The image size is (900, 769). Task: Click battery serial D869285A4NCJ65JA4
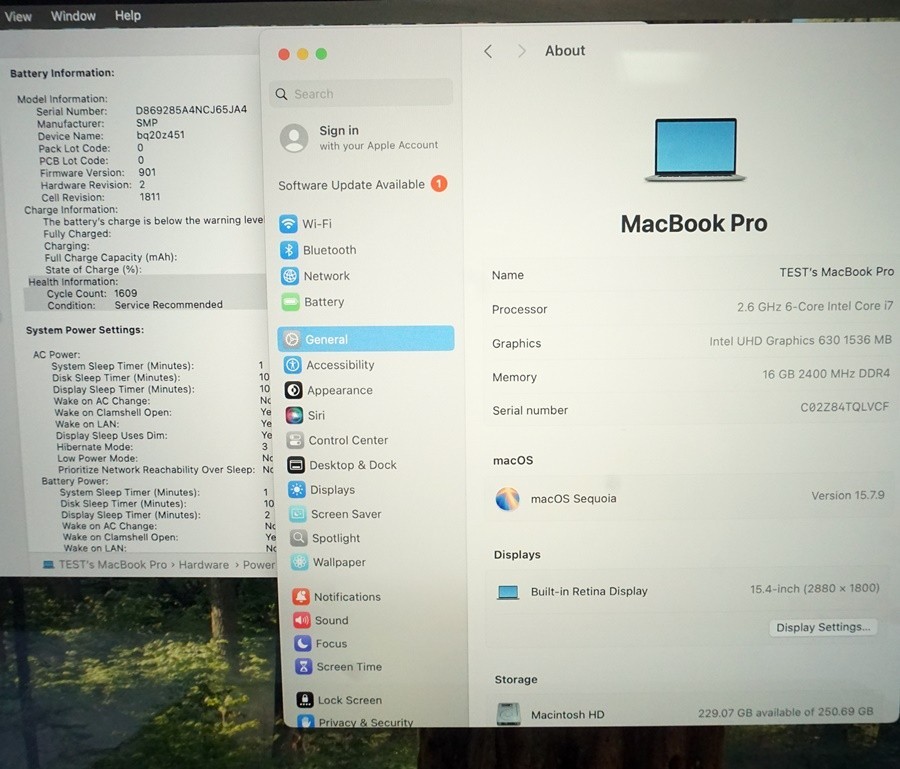coord(191,110)
